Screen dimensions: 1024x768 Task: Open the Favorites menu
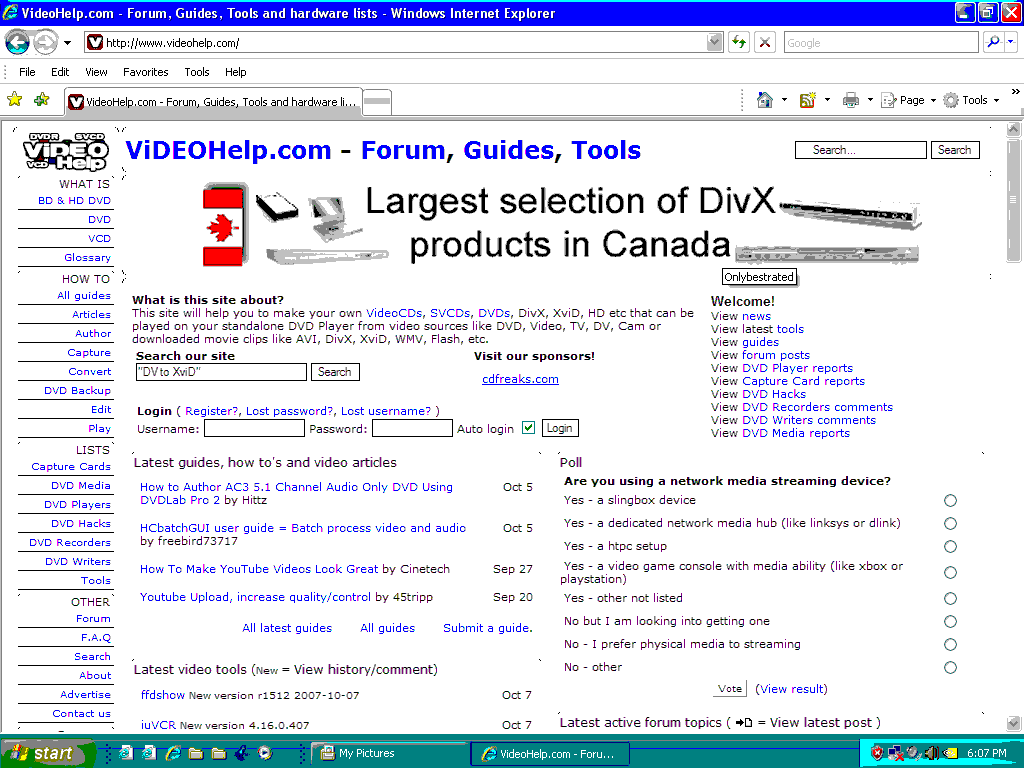click(x=146, y=72)
